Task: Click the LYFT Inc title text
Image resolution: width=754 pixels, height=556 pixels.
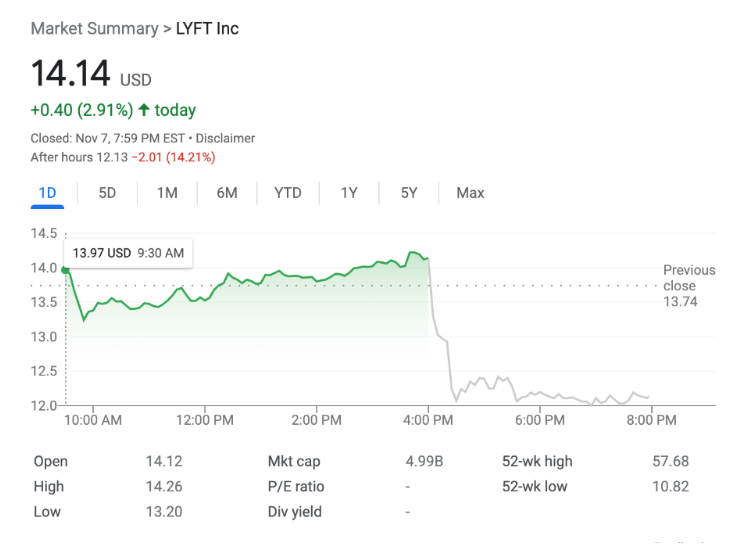Action: coord(208,28)
